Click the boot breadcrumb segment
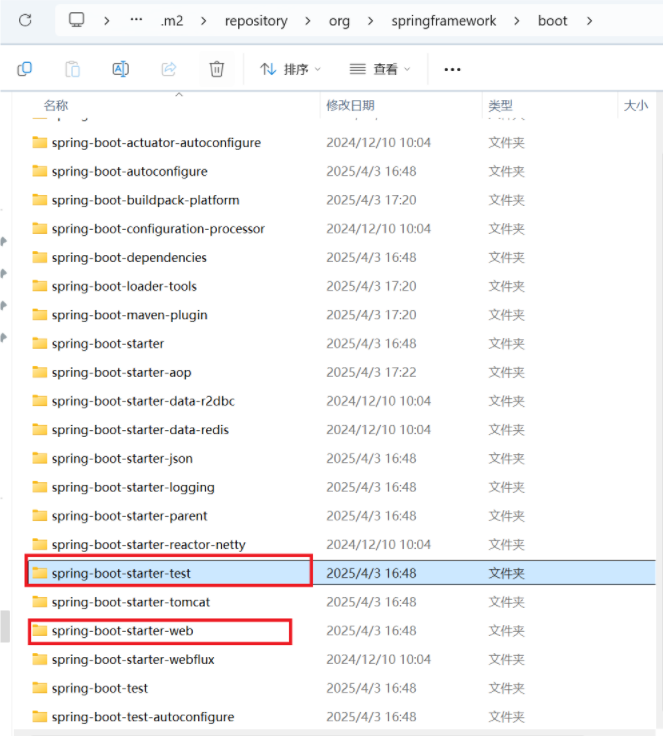The width and height of the screenshot is (663, 736). click(x=553, y=21)
